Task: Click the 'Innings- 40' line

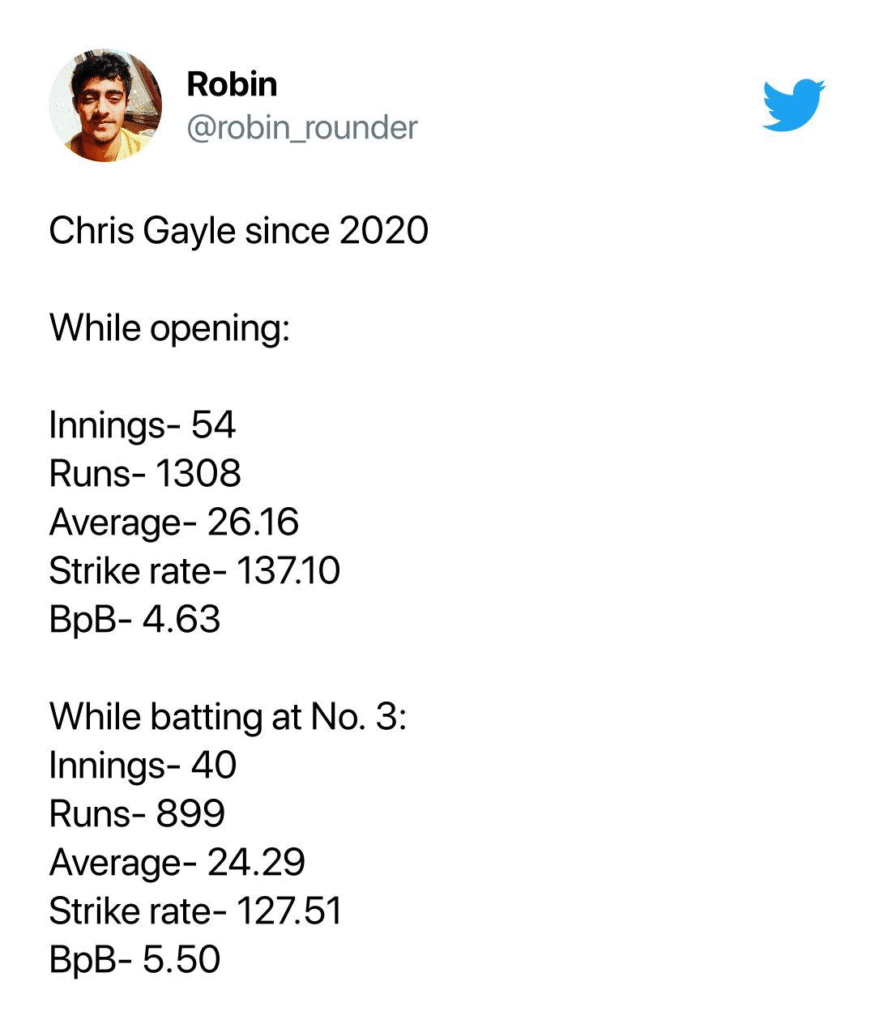Action: [143, 766]
